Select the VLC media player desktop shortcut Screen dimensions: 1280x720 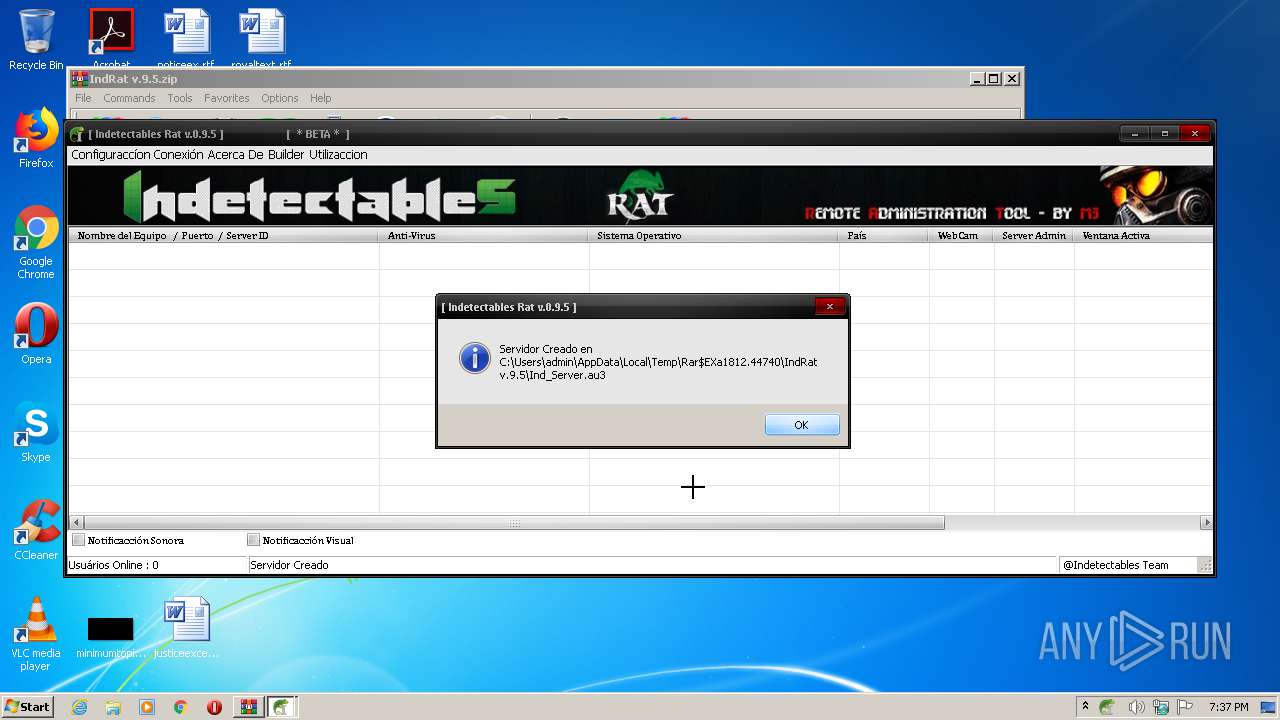tap(36, 634)
